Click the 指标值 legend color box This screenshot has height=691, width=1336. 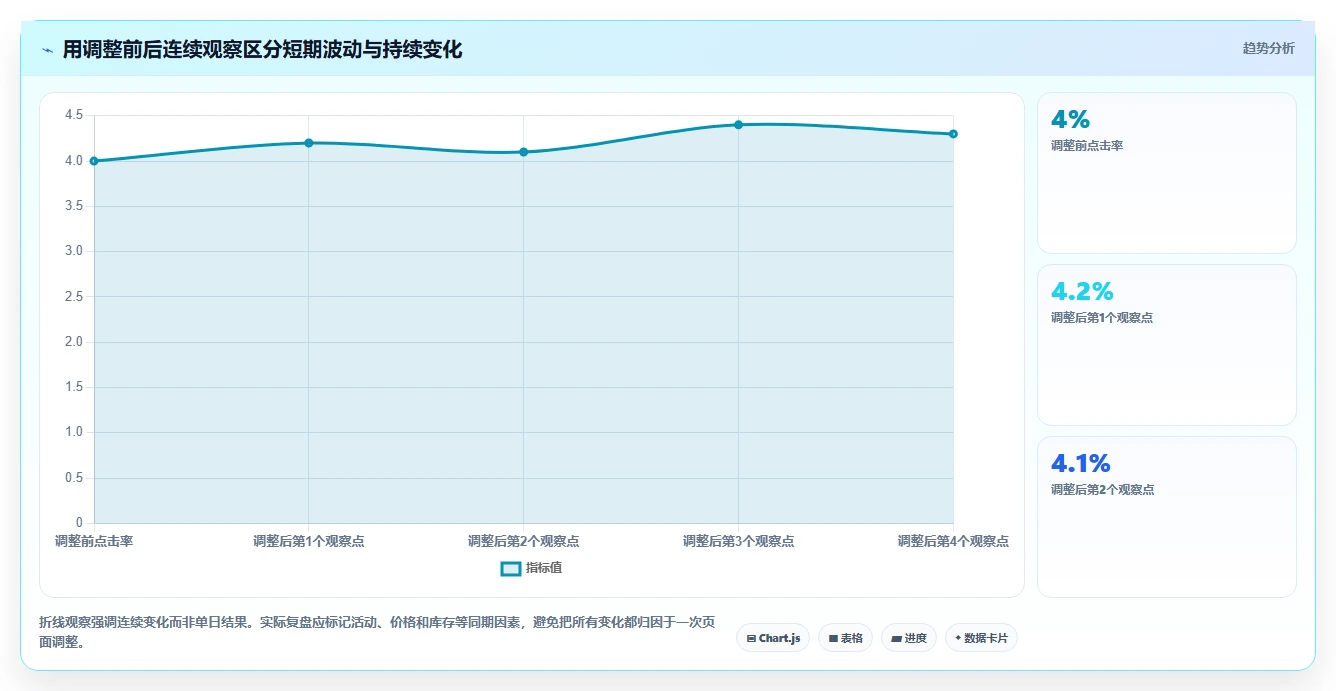click(x=510, y=568)
